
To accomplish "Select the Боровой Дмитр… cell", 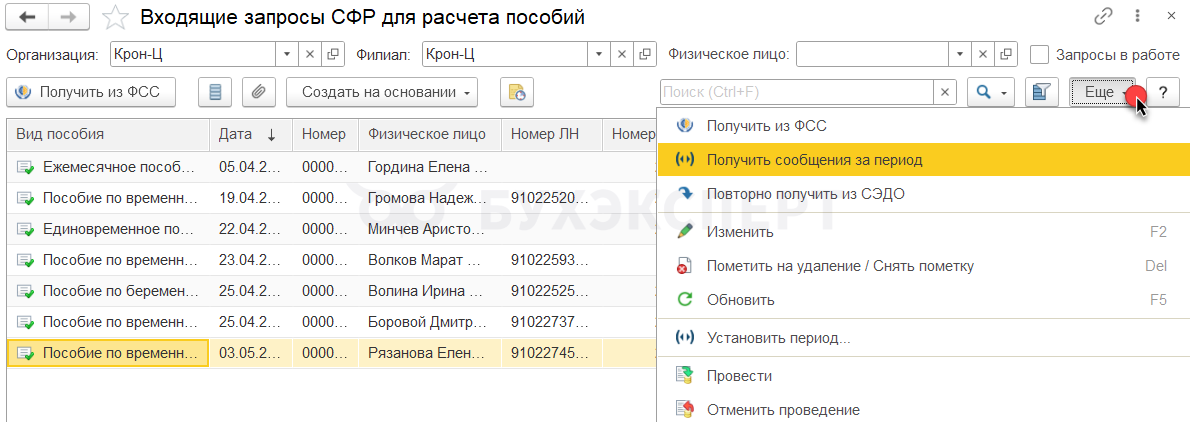I will click(430, 322).
